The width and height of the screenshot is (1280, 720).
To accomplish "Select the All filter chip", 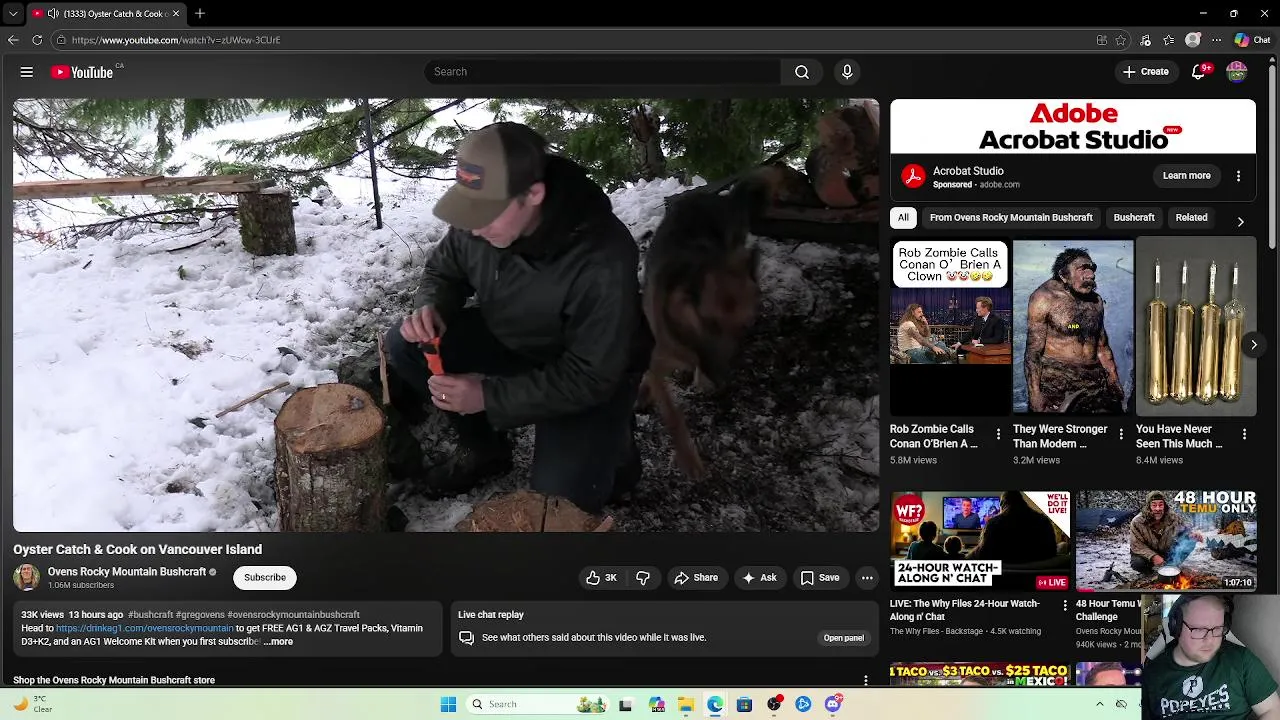I will click(903, 217).
